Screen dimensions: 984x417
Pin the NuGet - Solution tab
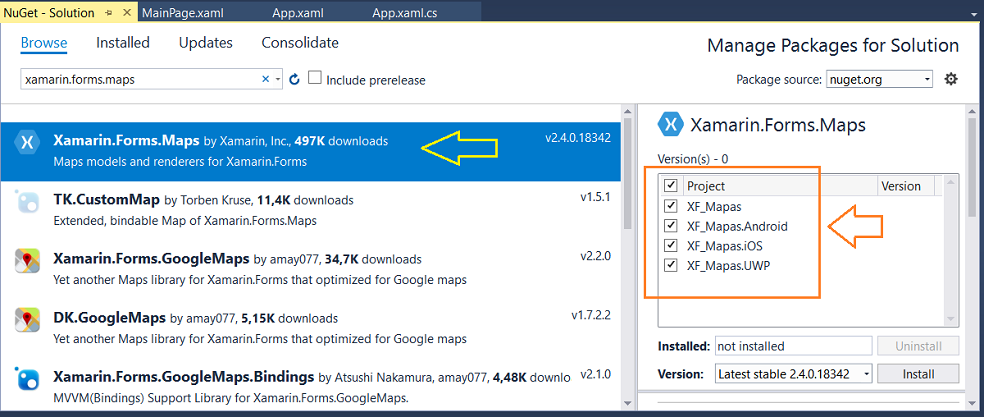pyautogui.click(x=108, y=13)
